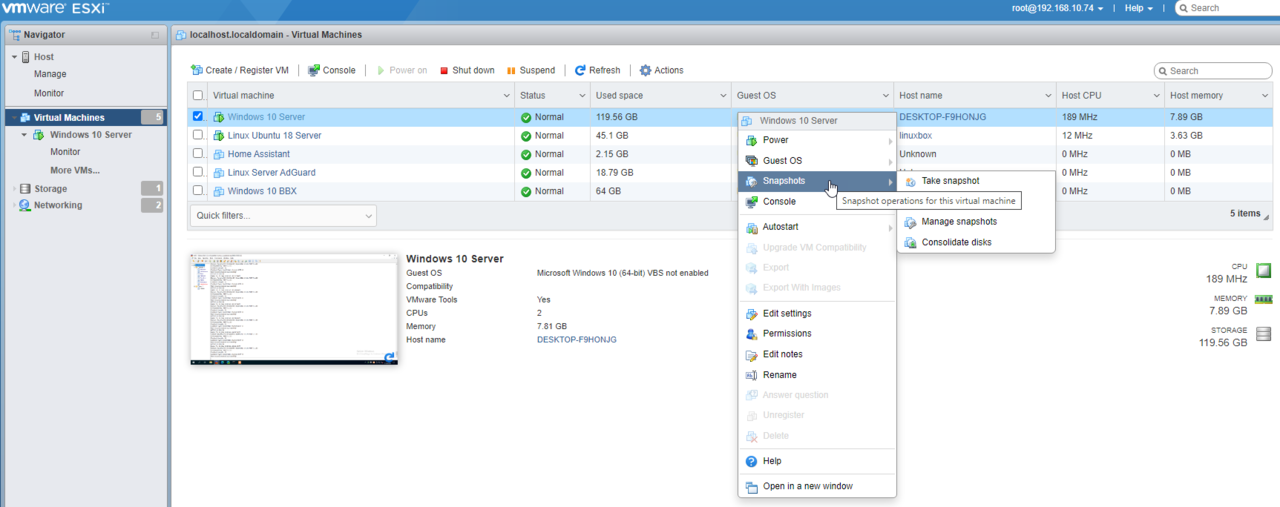Click the Home Assistant VM icon
This screenshot has width=1280, height=507.
(x=218, y=154)
